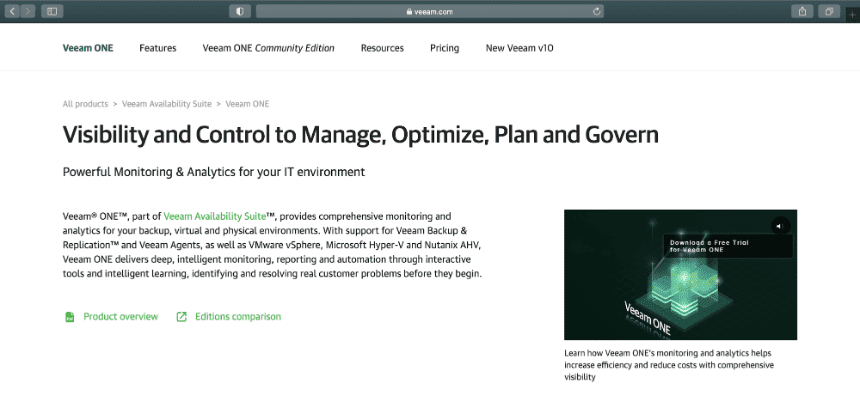Open the Editions comparison link
The height and width of the screenshot is (396, 860).
[x=238, y=316]
